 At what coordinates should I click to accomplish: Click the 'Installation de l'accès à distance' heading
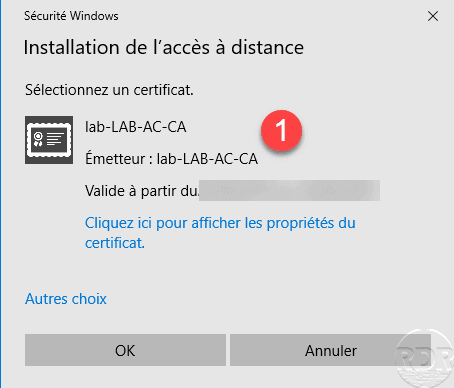164,47
